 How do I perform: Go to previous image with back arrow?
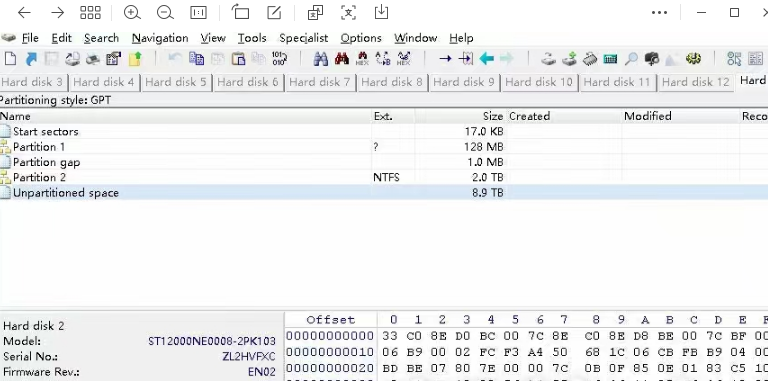coord(24,13)
